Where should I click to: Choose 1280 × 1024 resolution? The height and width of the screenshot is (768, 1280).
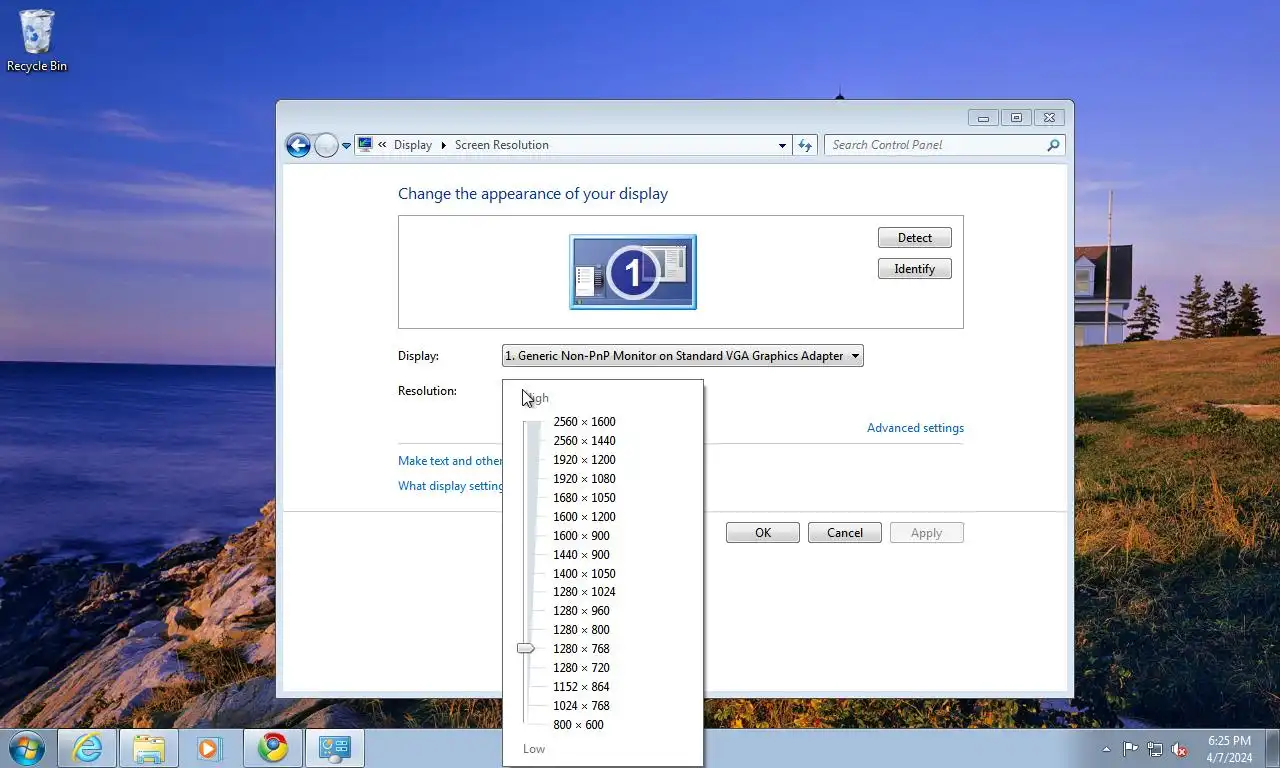point(584,592)
